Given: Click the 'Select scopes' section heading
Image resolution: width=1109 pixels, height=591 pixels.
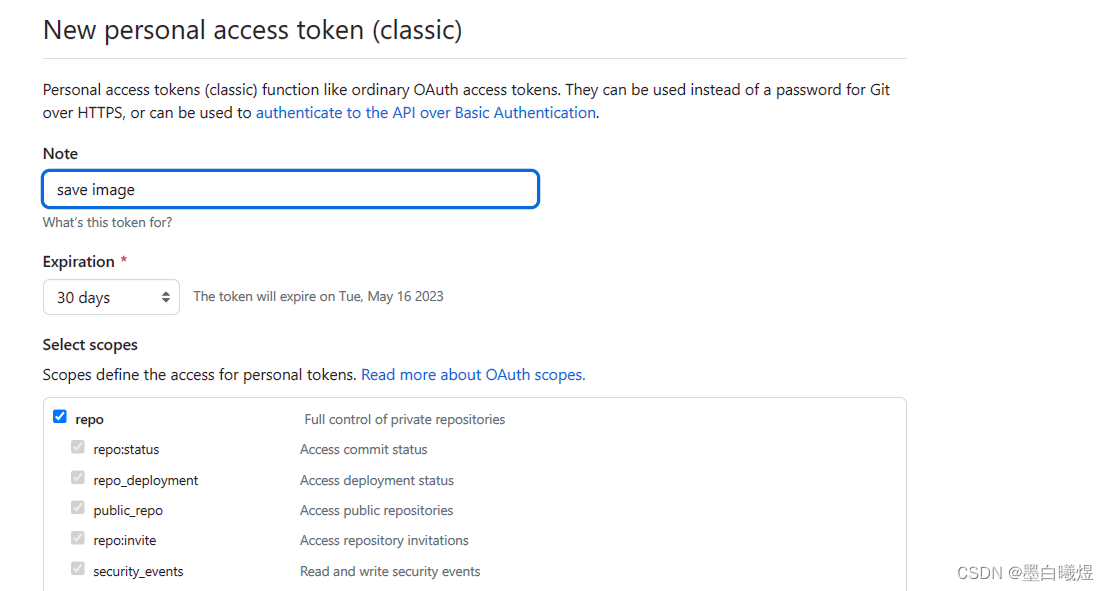Looking at the screenshot, I should [90, 345].
